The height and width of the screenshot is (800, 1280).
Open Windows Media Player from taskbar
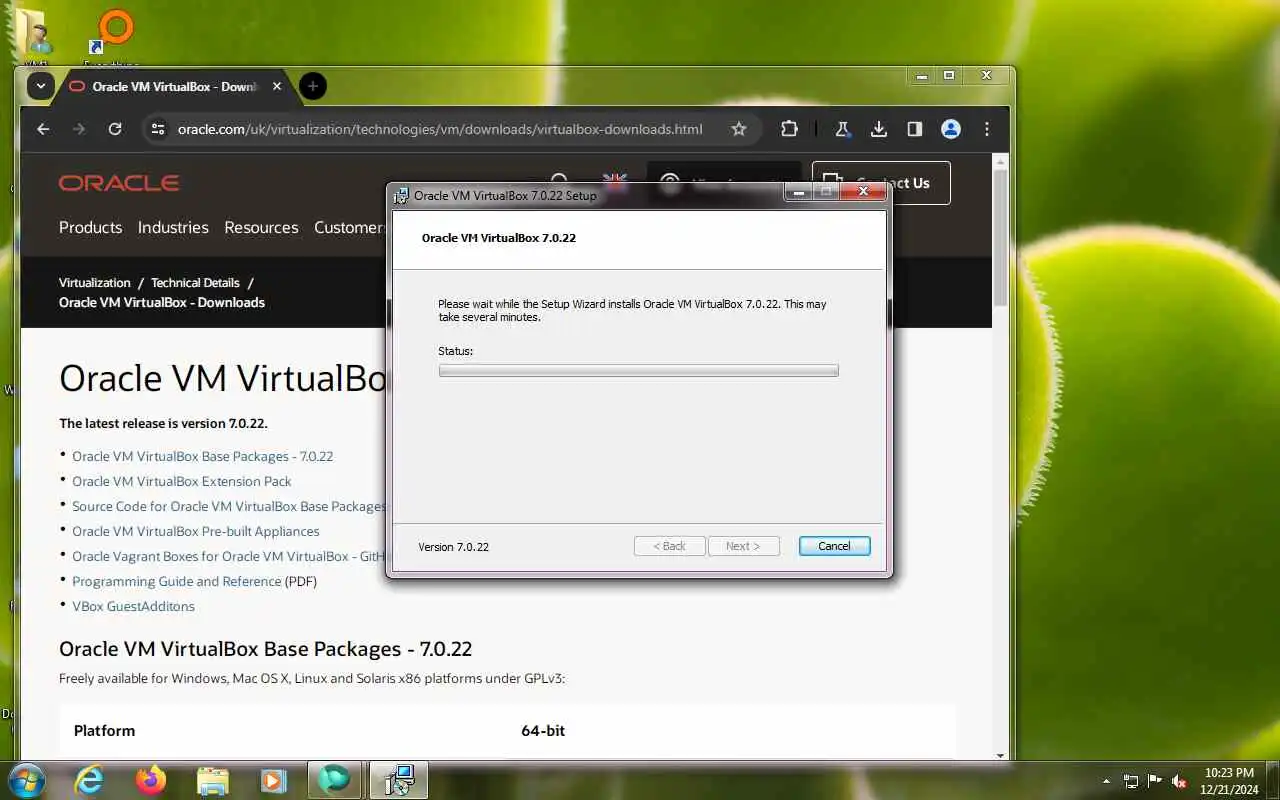272,780
